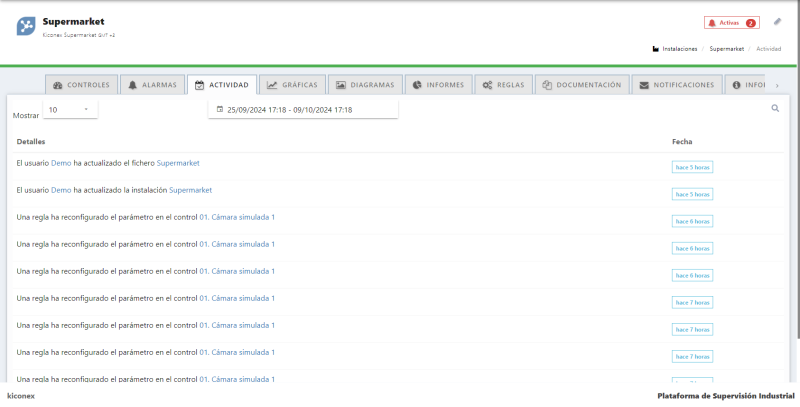Viewport: 800px width, 407px height.
Task: Open the Informes tab
Action: pyautogui.click(x=439, y=85)
